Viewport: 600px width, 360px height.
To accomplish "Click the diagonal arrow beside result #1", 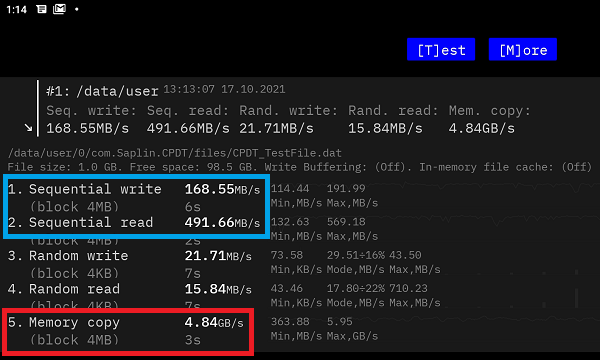I will [x=28, y=127].
